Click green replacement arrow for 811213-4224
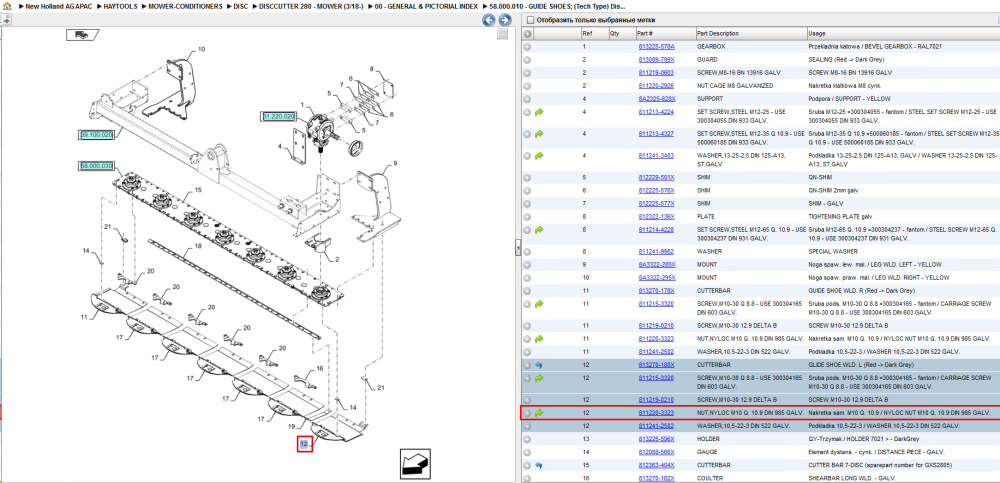 pos(539,112)
